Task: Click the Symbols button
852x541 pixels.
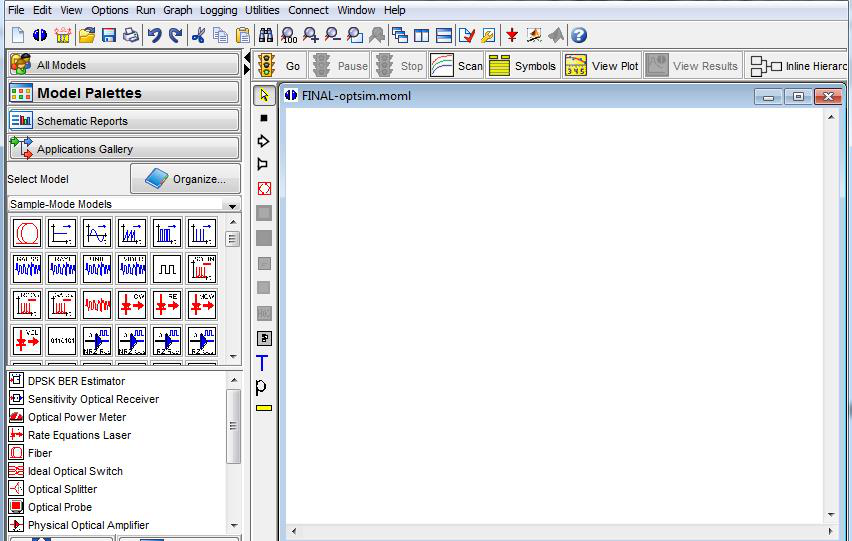Action: pos(523,66)
